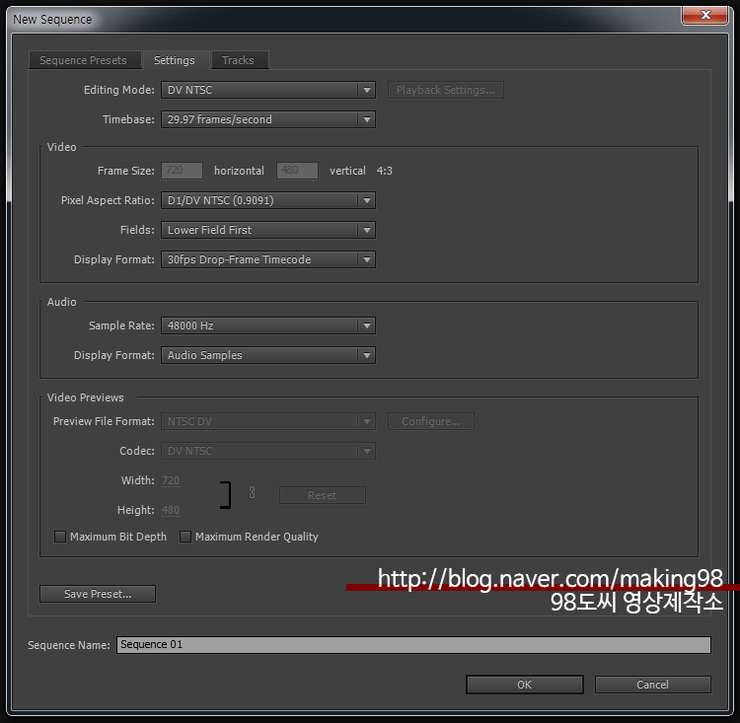The width and height of the screenshot is (740, 723).
Task: Click the preview Width value 720
Action: point(171,480)
